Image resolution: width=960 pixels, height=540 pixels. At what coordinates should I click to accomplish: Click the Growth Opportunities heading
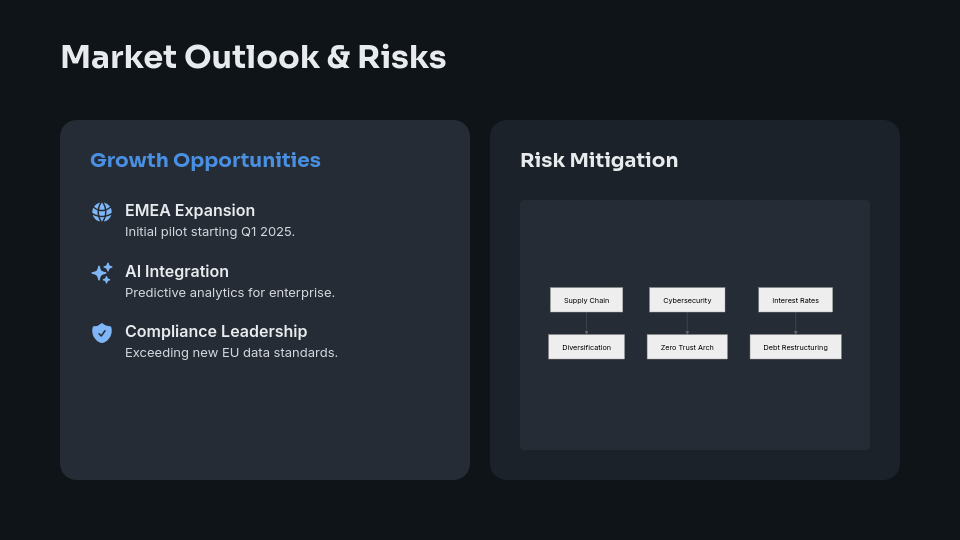point(205,160)
